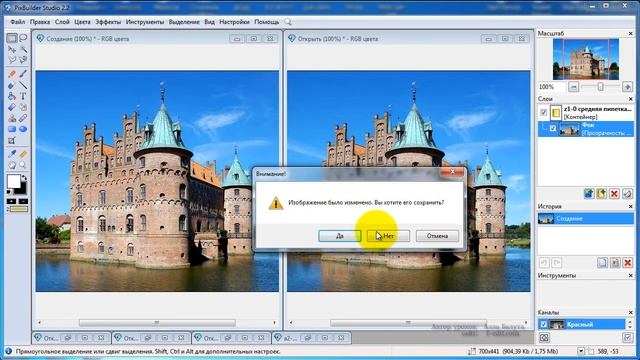
Task: Open the status bar dropdown arrow
Action: point(581,351)
